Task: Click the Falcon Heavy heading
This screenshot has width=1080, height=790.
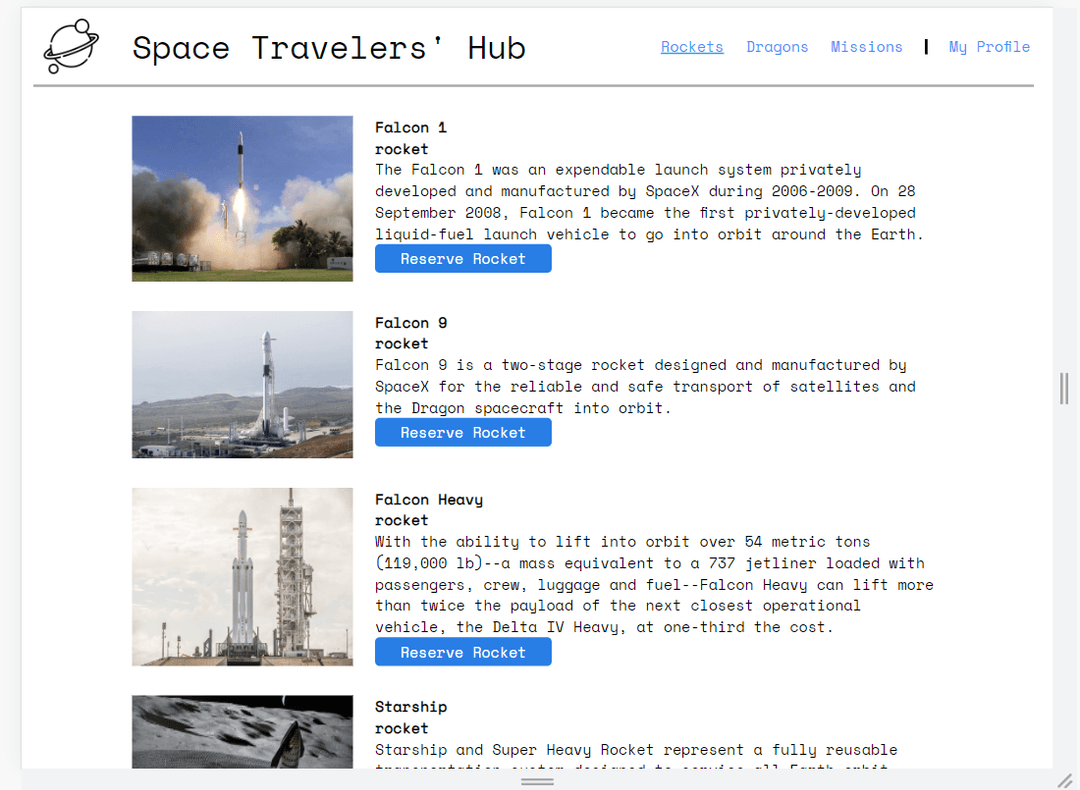Action: click(x=428, y=499)
